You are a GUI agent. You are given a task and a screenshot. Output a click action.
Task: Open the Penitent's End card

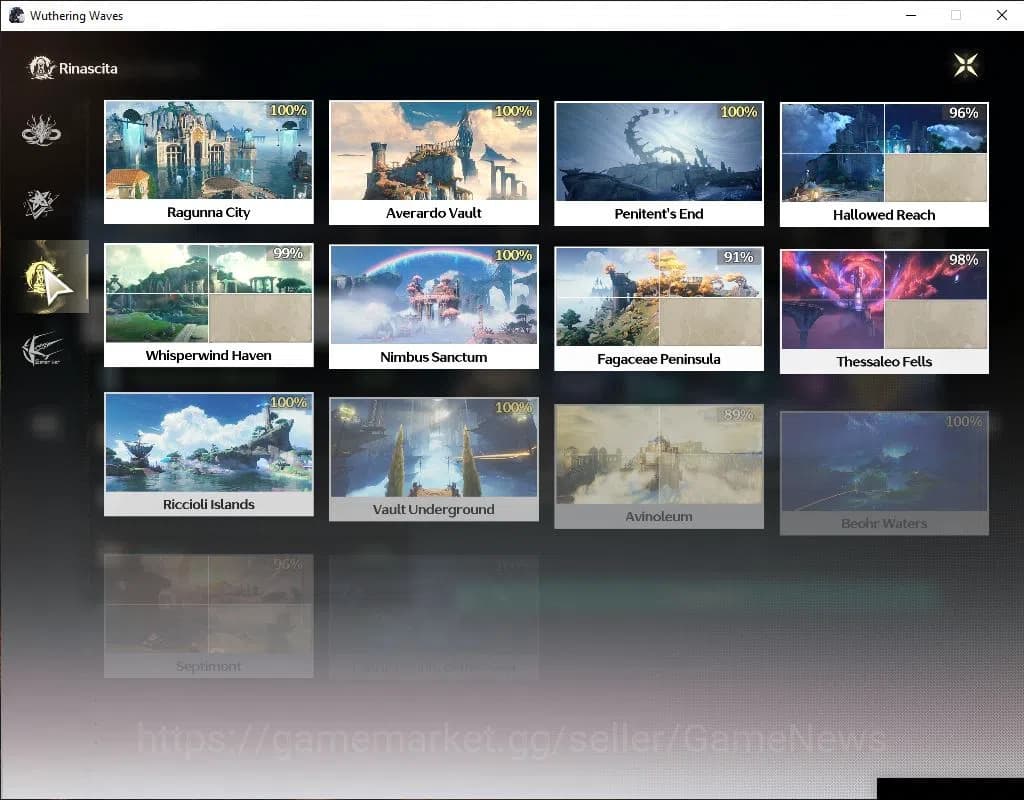point(659,164)
